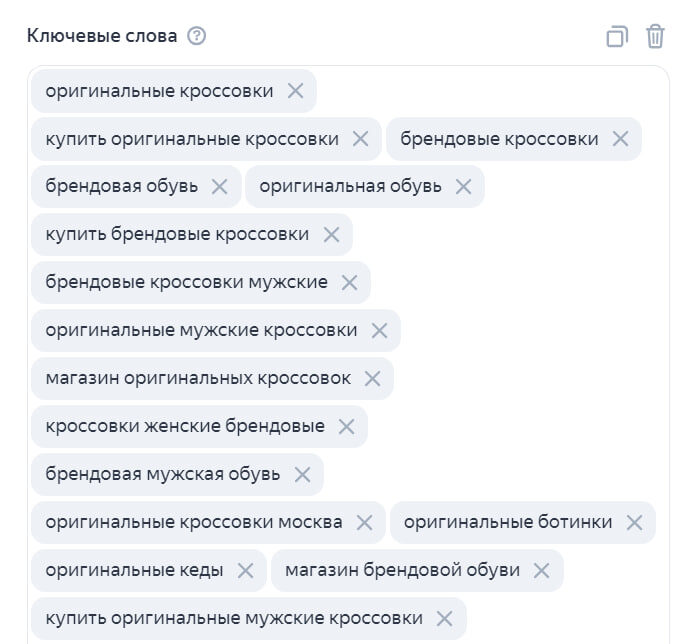
Task: Remove the 'оригинальные кеды' keyword
Action: coord(245,570)
